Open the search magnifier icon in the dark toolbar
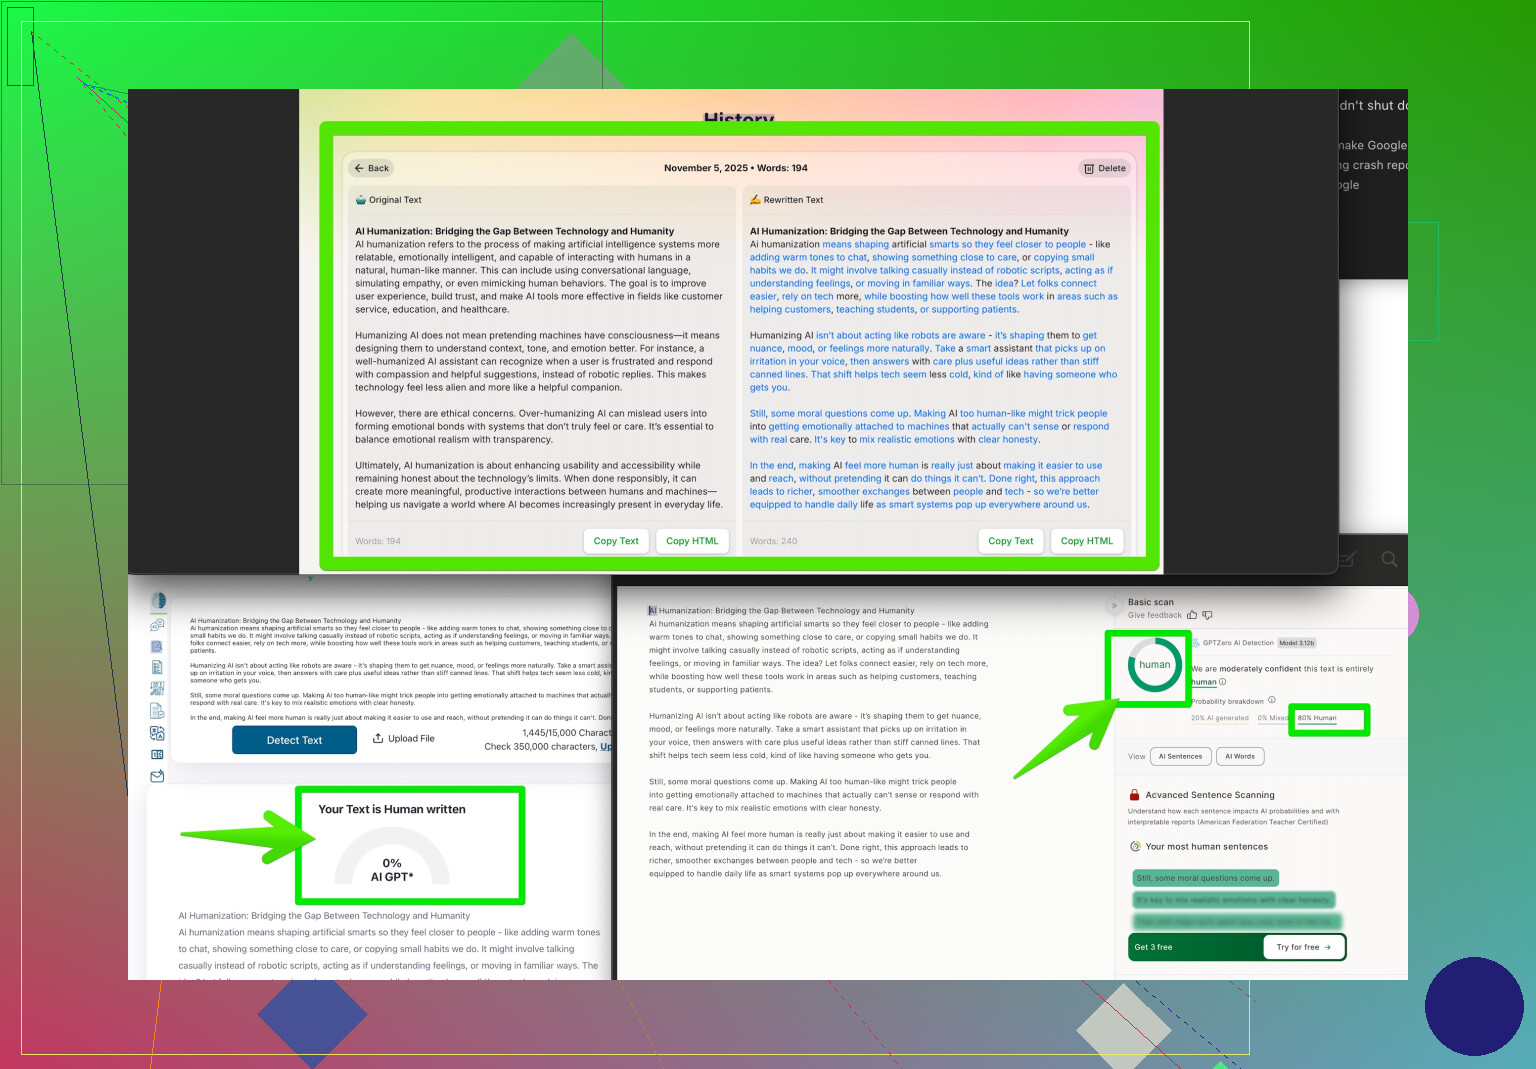The image size is (1536, 1069). [x=1389, y=560]
